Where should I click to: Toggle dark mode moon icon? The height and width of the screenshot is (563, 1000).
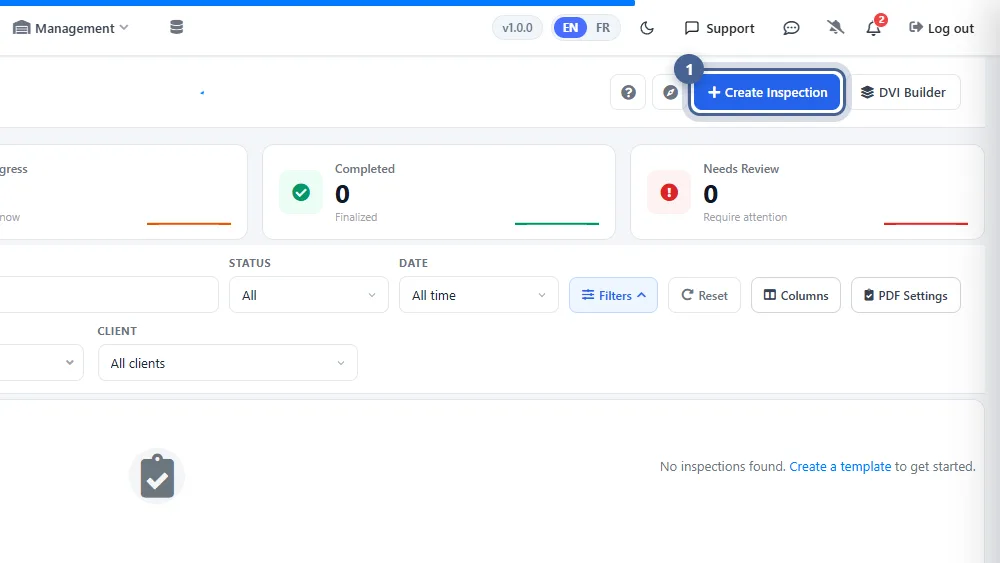[647, 28]
